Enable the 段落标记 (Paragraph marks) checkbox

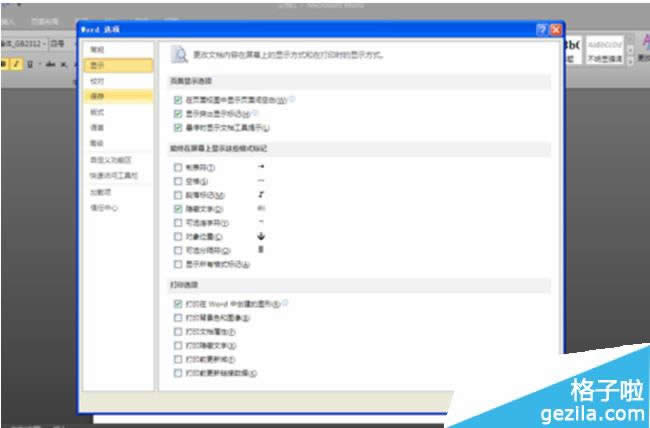click(x=178, y=195)
